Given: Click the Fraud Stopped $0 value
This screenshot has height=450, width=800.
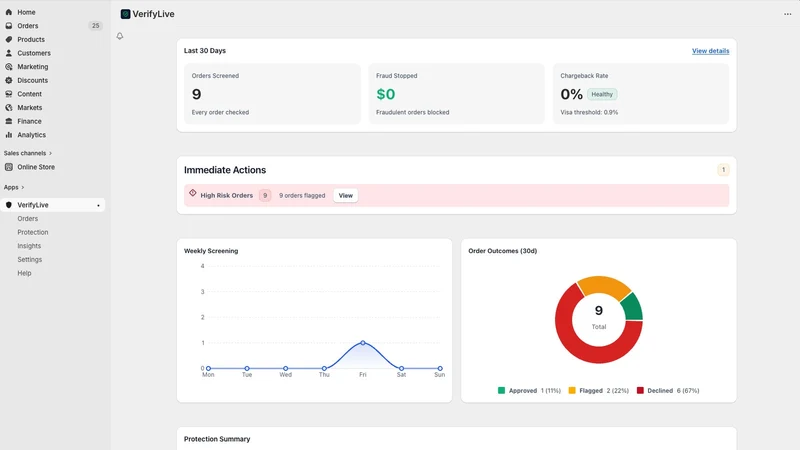Looking at the screenshot, I should 386,94.
